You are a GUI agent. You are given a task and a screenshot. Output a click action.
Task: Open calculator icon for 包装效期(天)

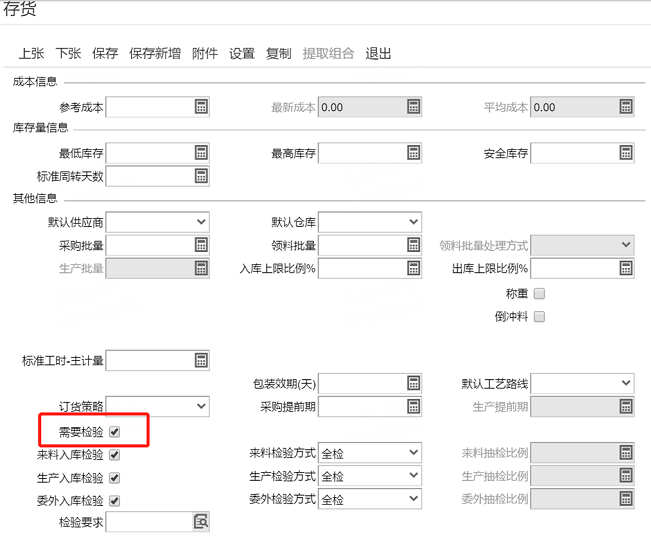[x=414, y=383]
